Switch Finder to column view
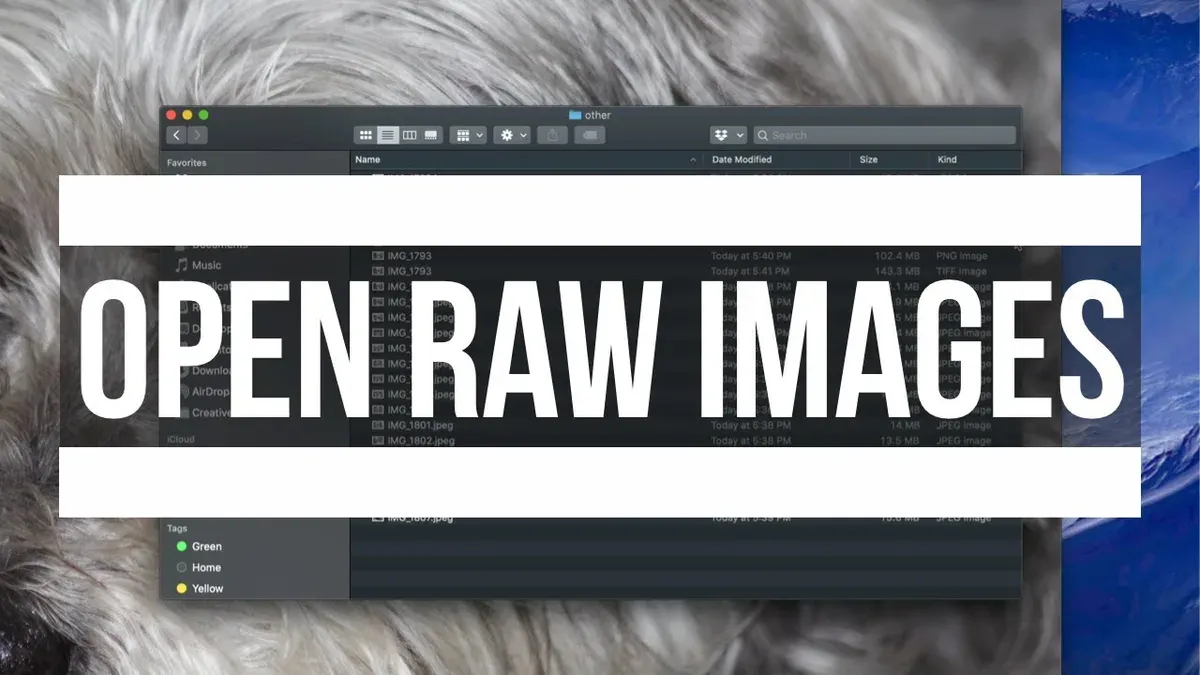Viewport: 1200px width, 675px height. (x=409, y=135)
